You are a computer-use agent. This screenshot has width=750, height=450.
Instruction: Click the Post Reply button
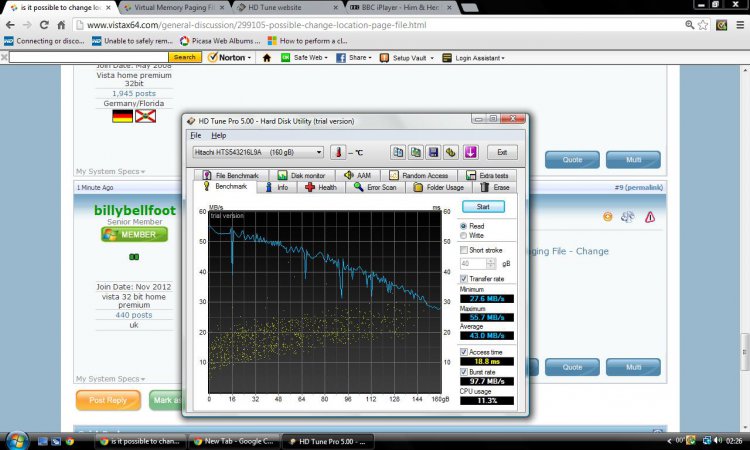[x=108, y=400]
